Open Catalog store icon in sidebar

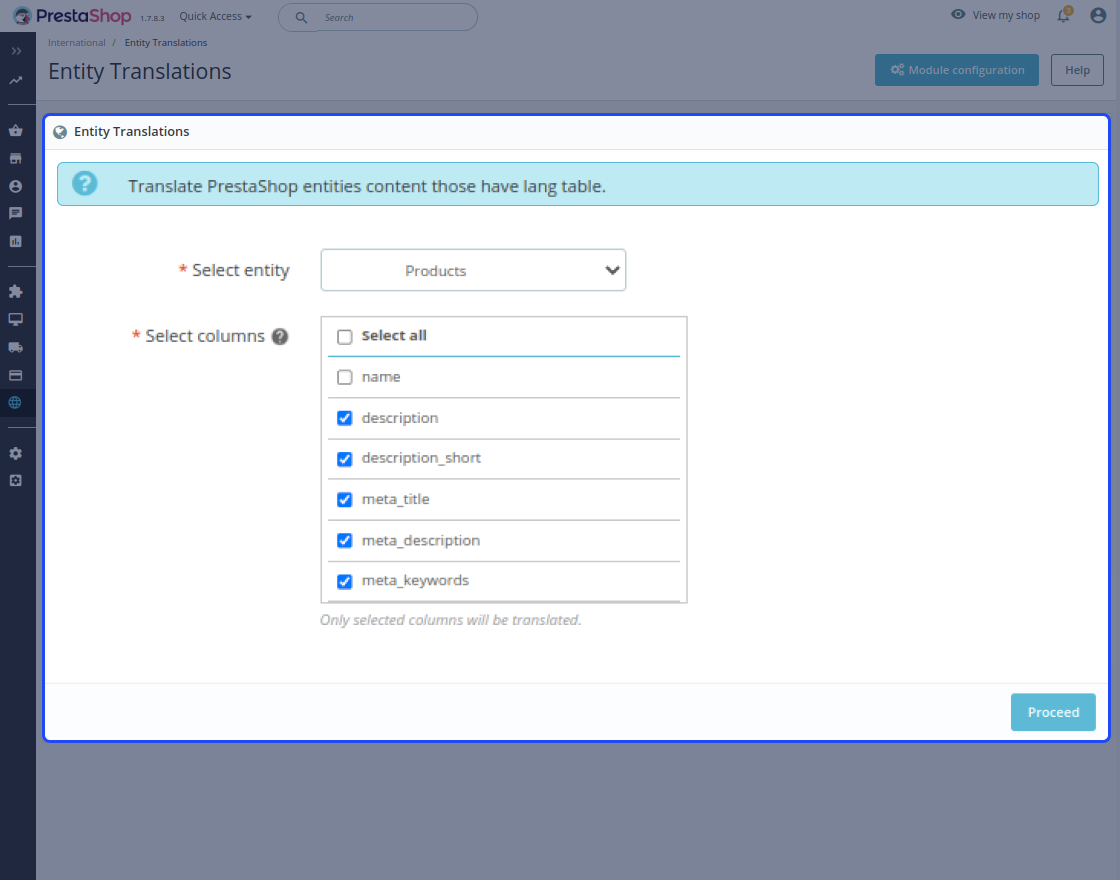pyautogui.click(x=16, y=159)
